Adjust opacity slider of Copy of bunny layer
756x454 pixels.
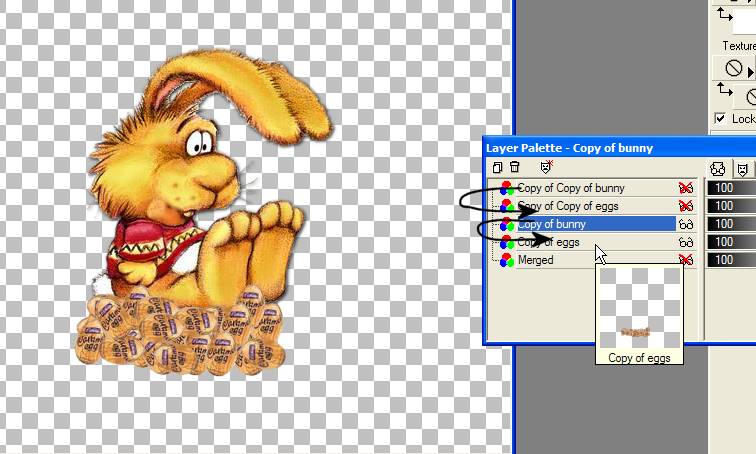(x=731, y=224)
